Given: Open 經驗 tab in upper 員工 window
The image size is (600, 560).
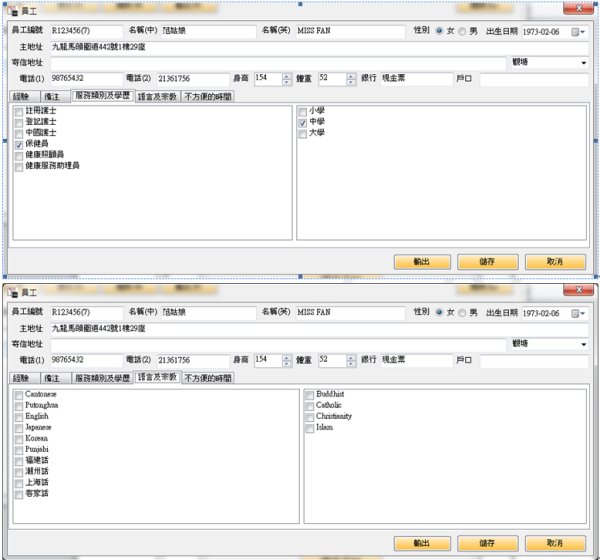Looking at the screenshot, I should 24,96.
